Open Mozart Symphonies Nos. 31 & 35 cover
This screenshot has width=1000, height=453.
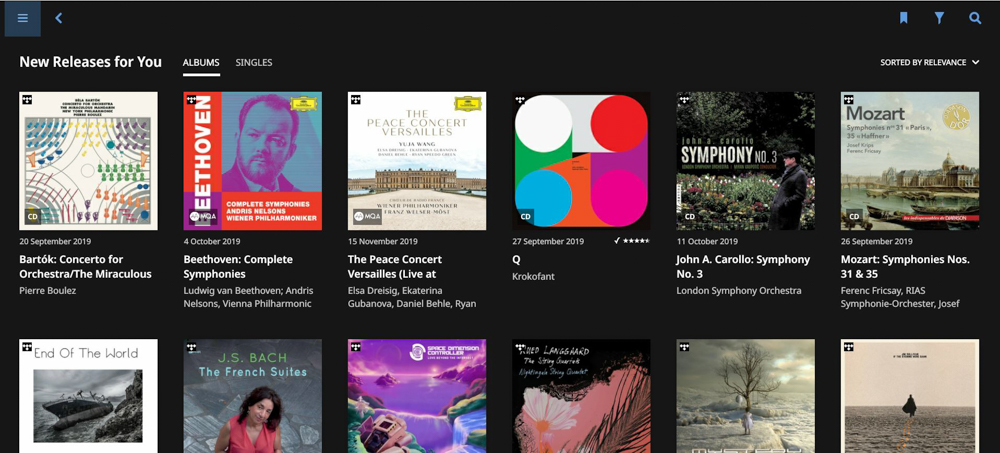(910, 161)
